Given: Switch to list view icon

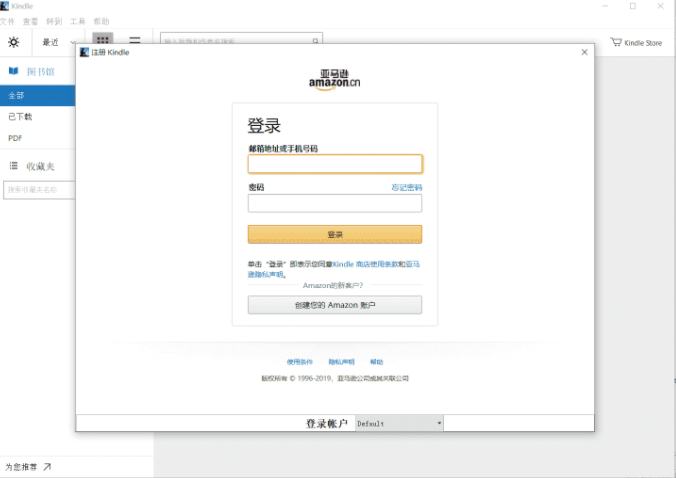Looking at the screenshot, I should [x=135, y=40].
